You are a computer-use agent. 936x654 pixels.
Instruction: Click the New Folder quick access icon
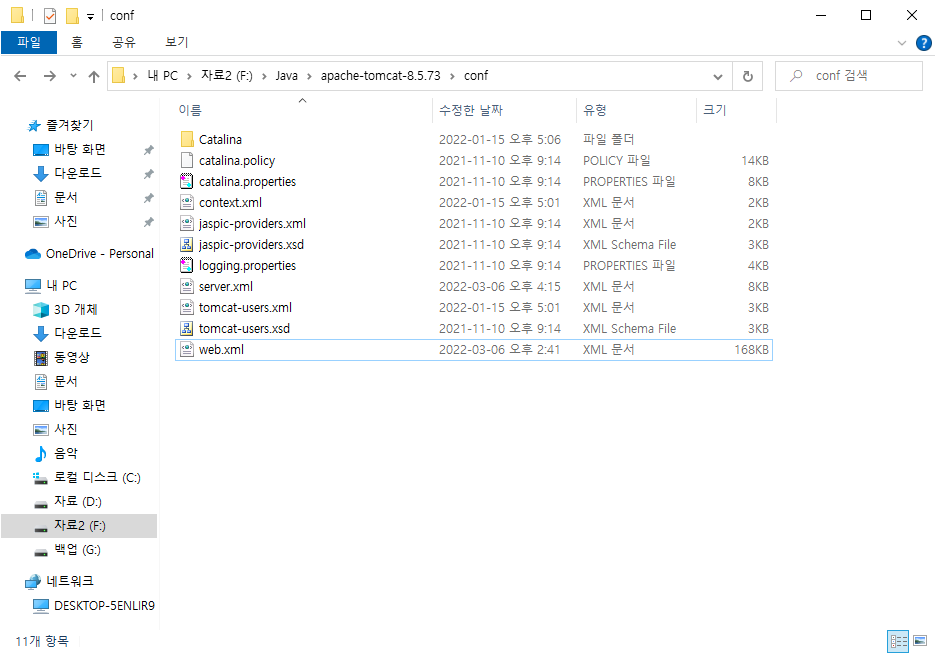coord(72,16)
